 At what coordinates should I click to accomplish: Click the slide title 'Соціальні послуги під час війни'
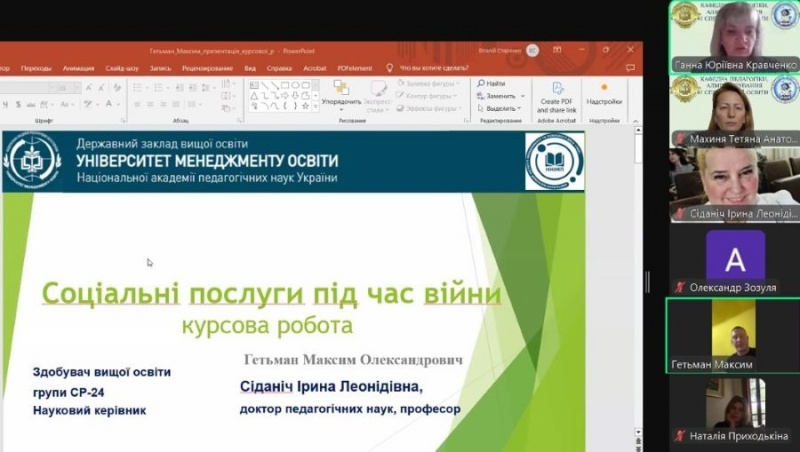pos(271,294)
